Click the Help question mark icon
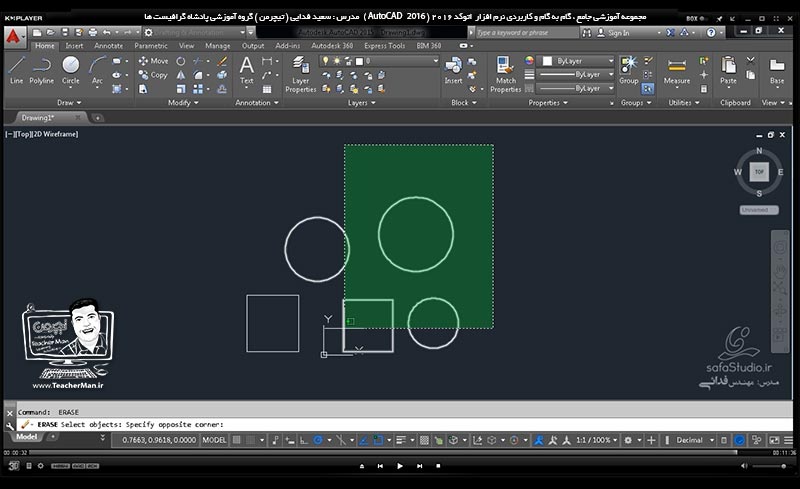 [x=711, y=32]
